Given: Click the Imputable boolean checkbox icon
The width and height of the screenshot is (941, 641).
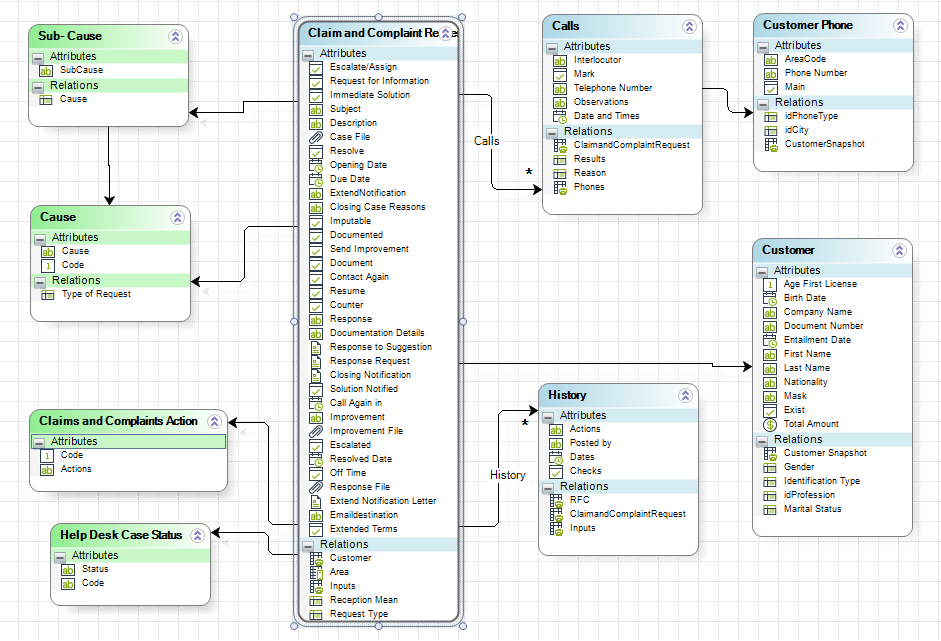Looking at the screenshot, I should tap(316, 221).
